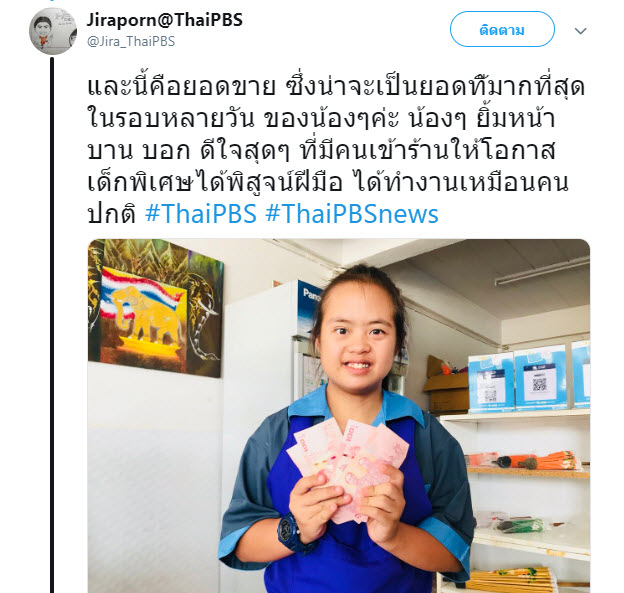This screenshot has width=624, height=593.
Task: Click the @Jira_ThaiPBS handle
Action: pos(131,41)
